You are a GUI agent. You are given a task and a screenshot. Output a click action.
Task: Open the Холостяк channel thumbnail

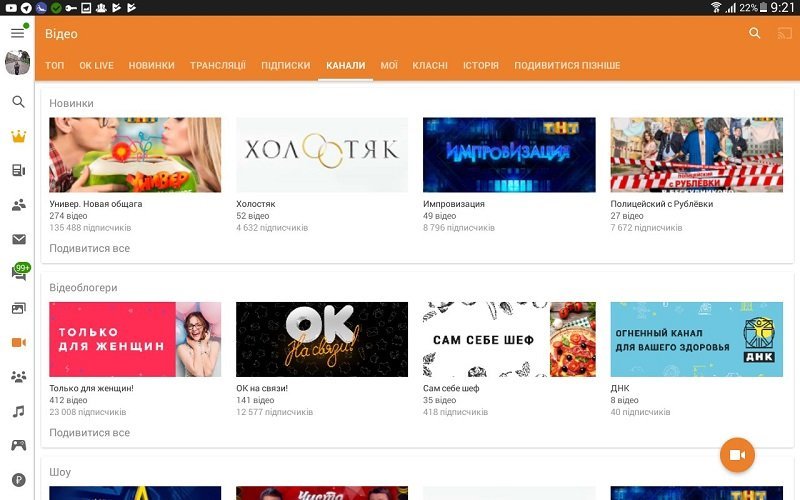[x=322, y=154]
